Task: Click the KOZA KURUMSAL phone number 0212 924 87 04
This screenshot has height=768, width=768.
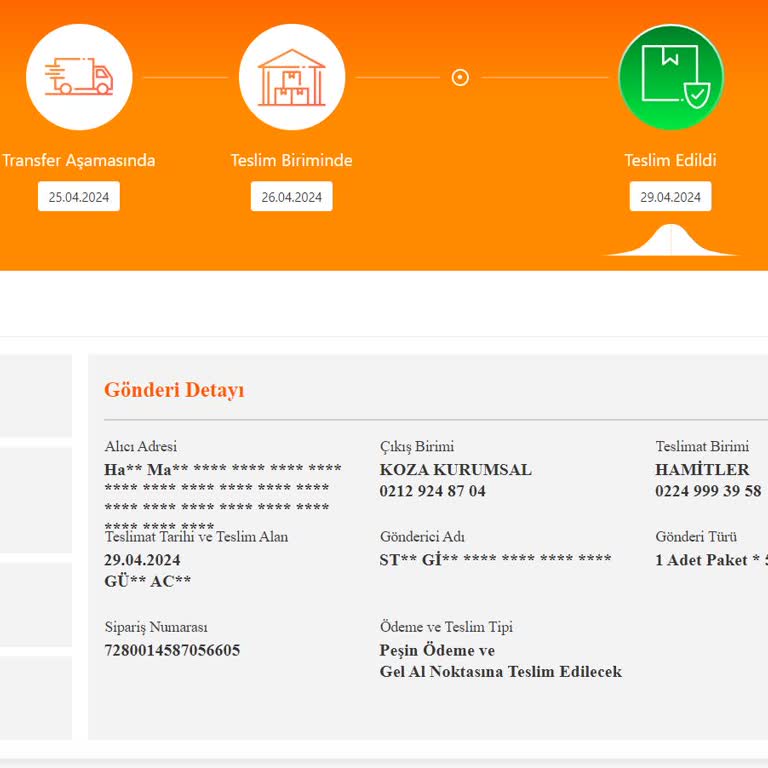Action: [x=432, y=491]
